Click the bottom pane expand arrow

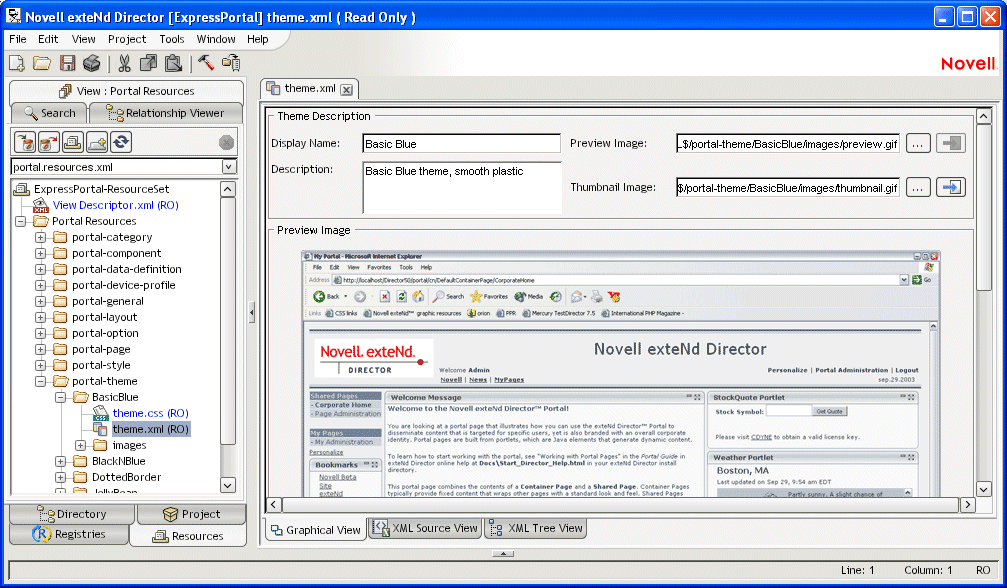coord(504,553)
